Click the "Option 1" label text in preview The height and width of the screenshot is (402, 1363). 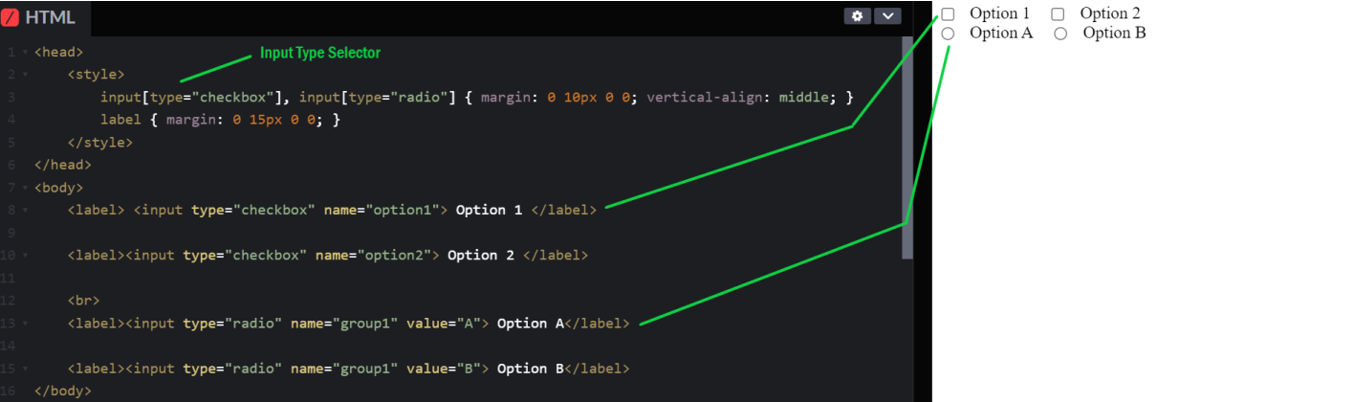click(999, 14)
